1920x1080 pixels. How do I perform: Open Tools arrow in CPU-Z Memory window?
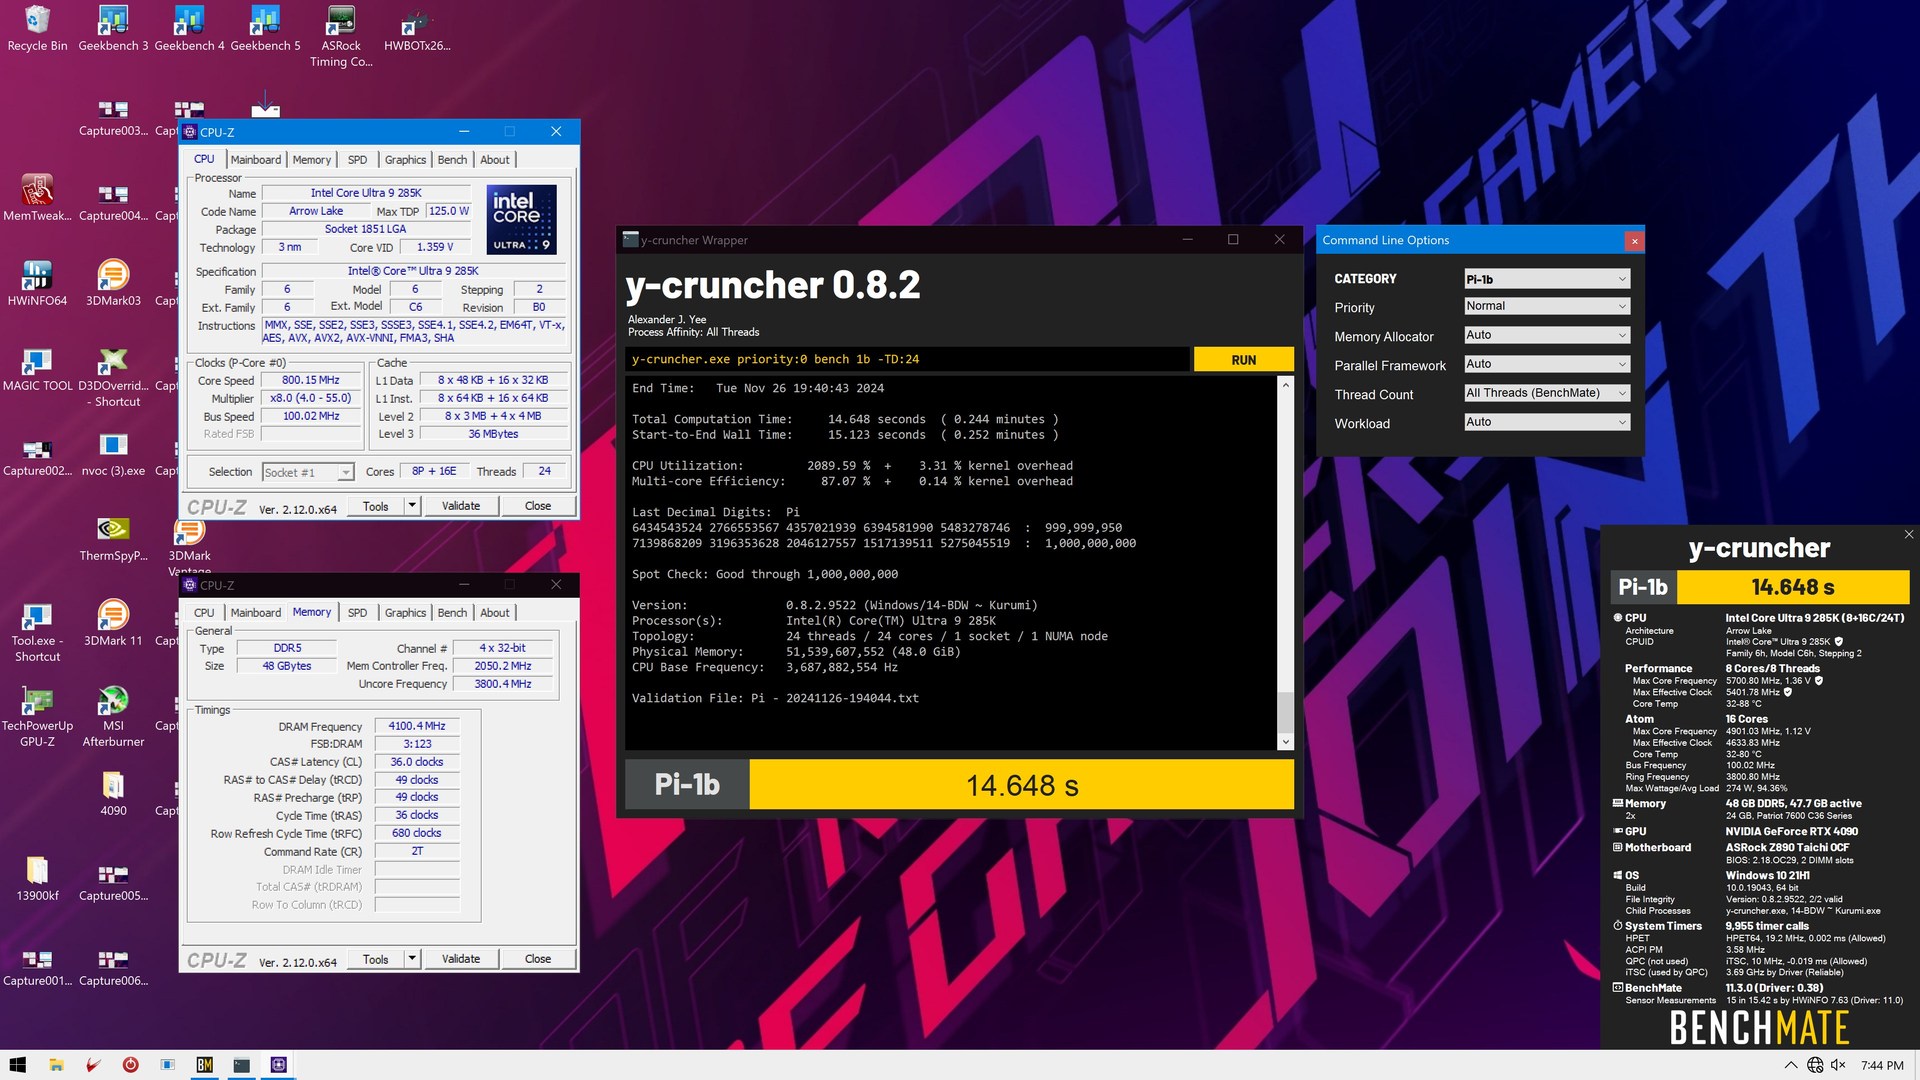(412, 959)
